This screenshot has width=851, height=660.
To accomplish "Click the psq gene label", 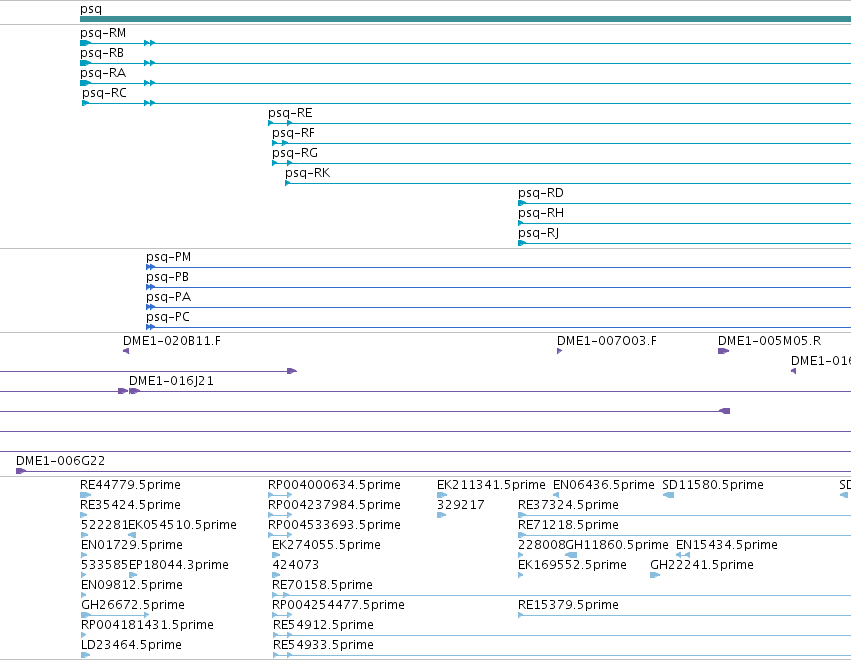I will (x=91, y=9).
